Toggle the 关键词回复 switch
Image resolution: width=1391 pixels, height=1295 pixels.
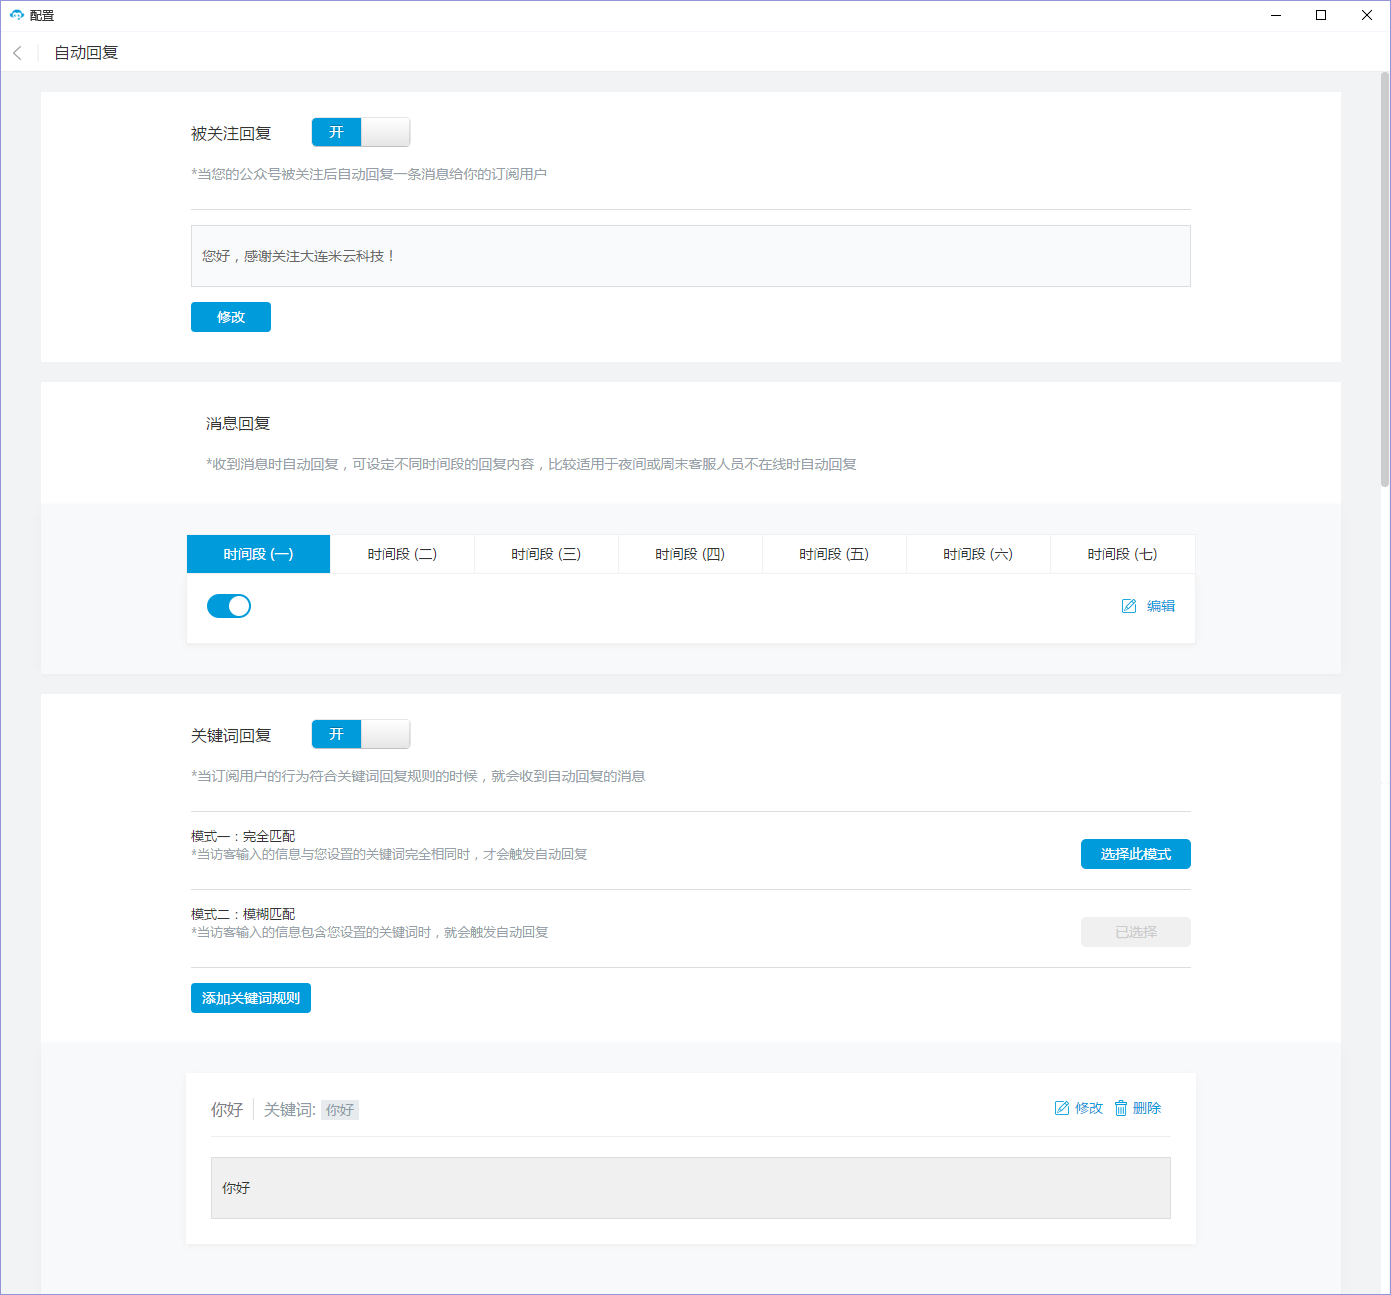click(360, 734)
